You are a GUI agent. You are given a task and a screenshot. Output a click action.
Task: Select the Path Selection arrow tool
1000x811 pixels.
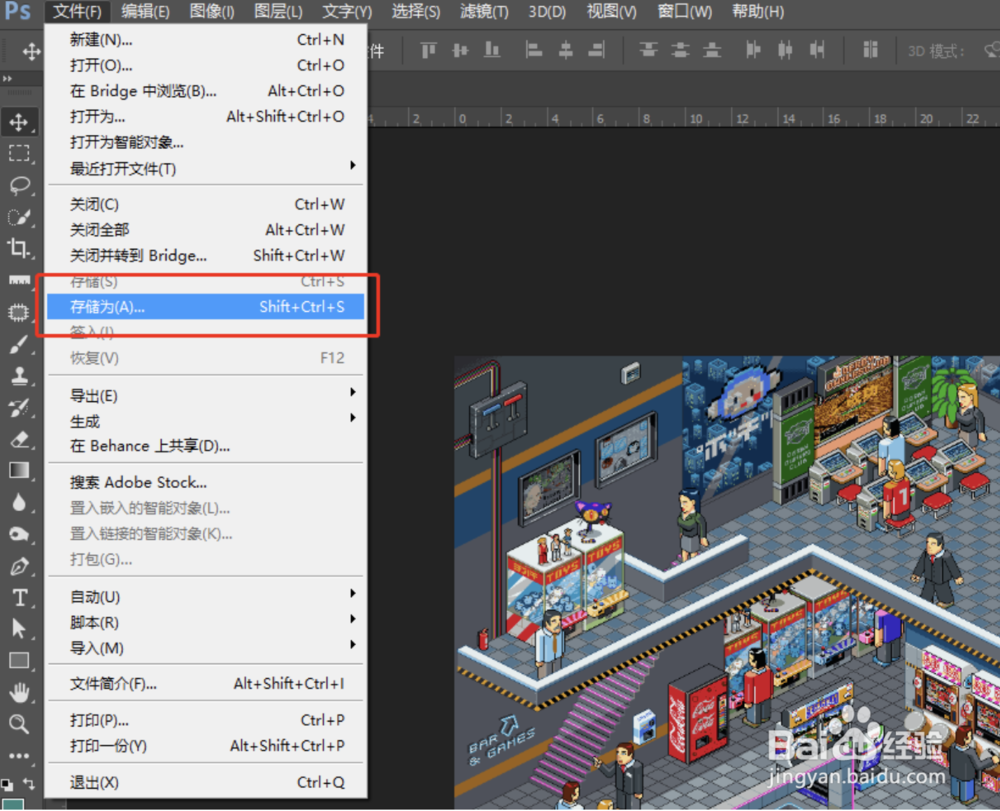click(19, 629)
